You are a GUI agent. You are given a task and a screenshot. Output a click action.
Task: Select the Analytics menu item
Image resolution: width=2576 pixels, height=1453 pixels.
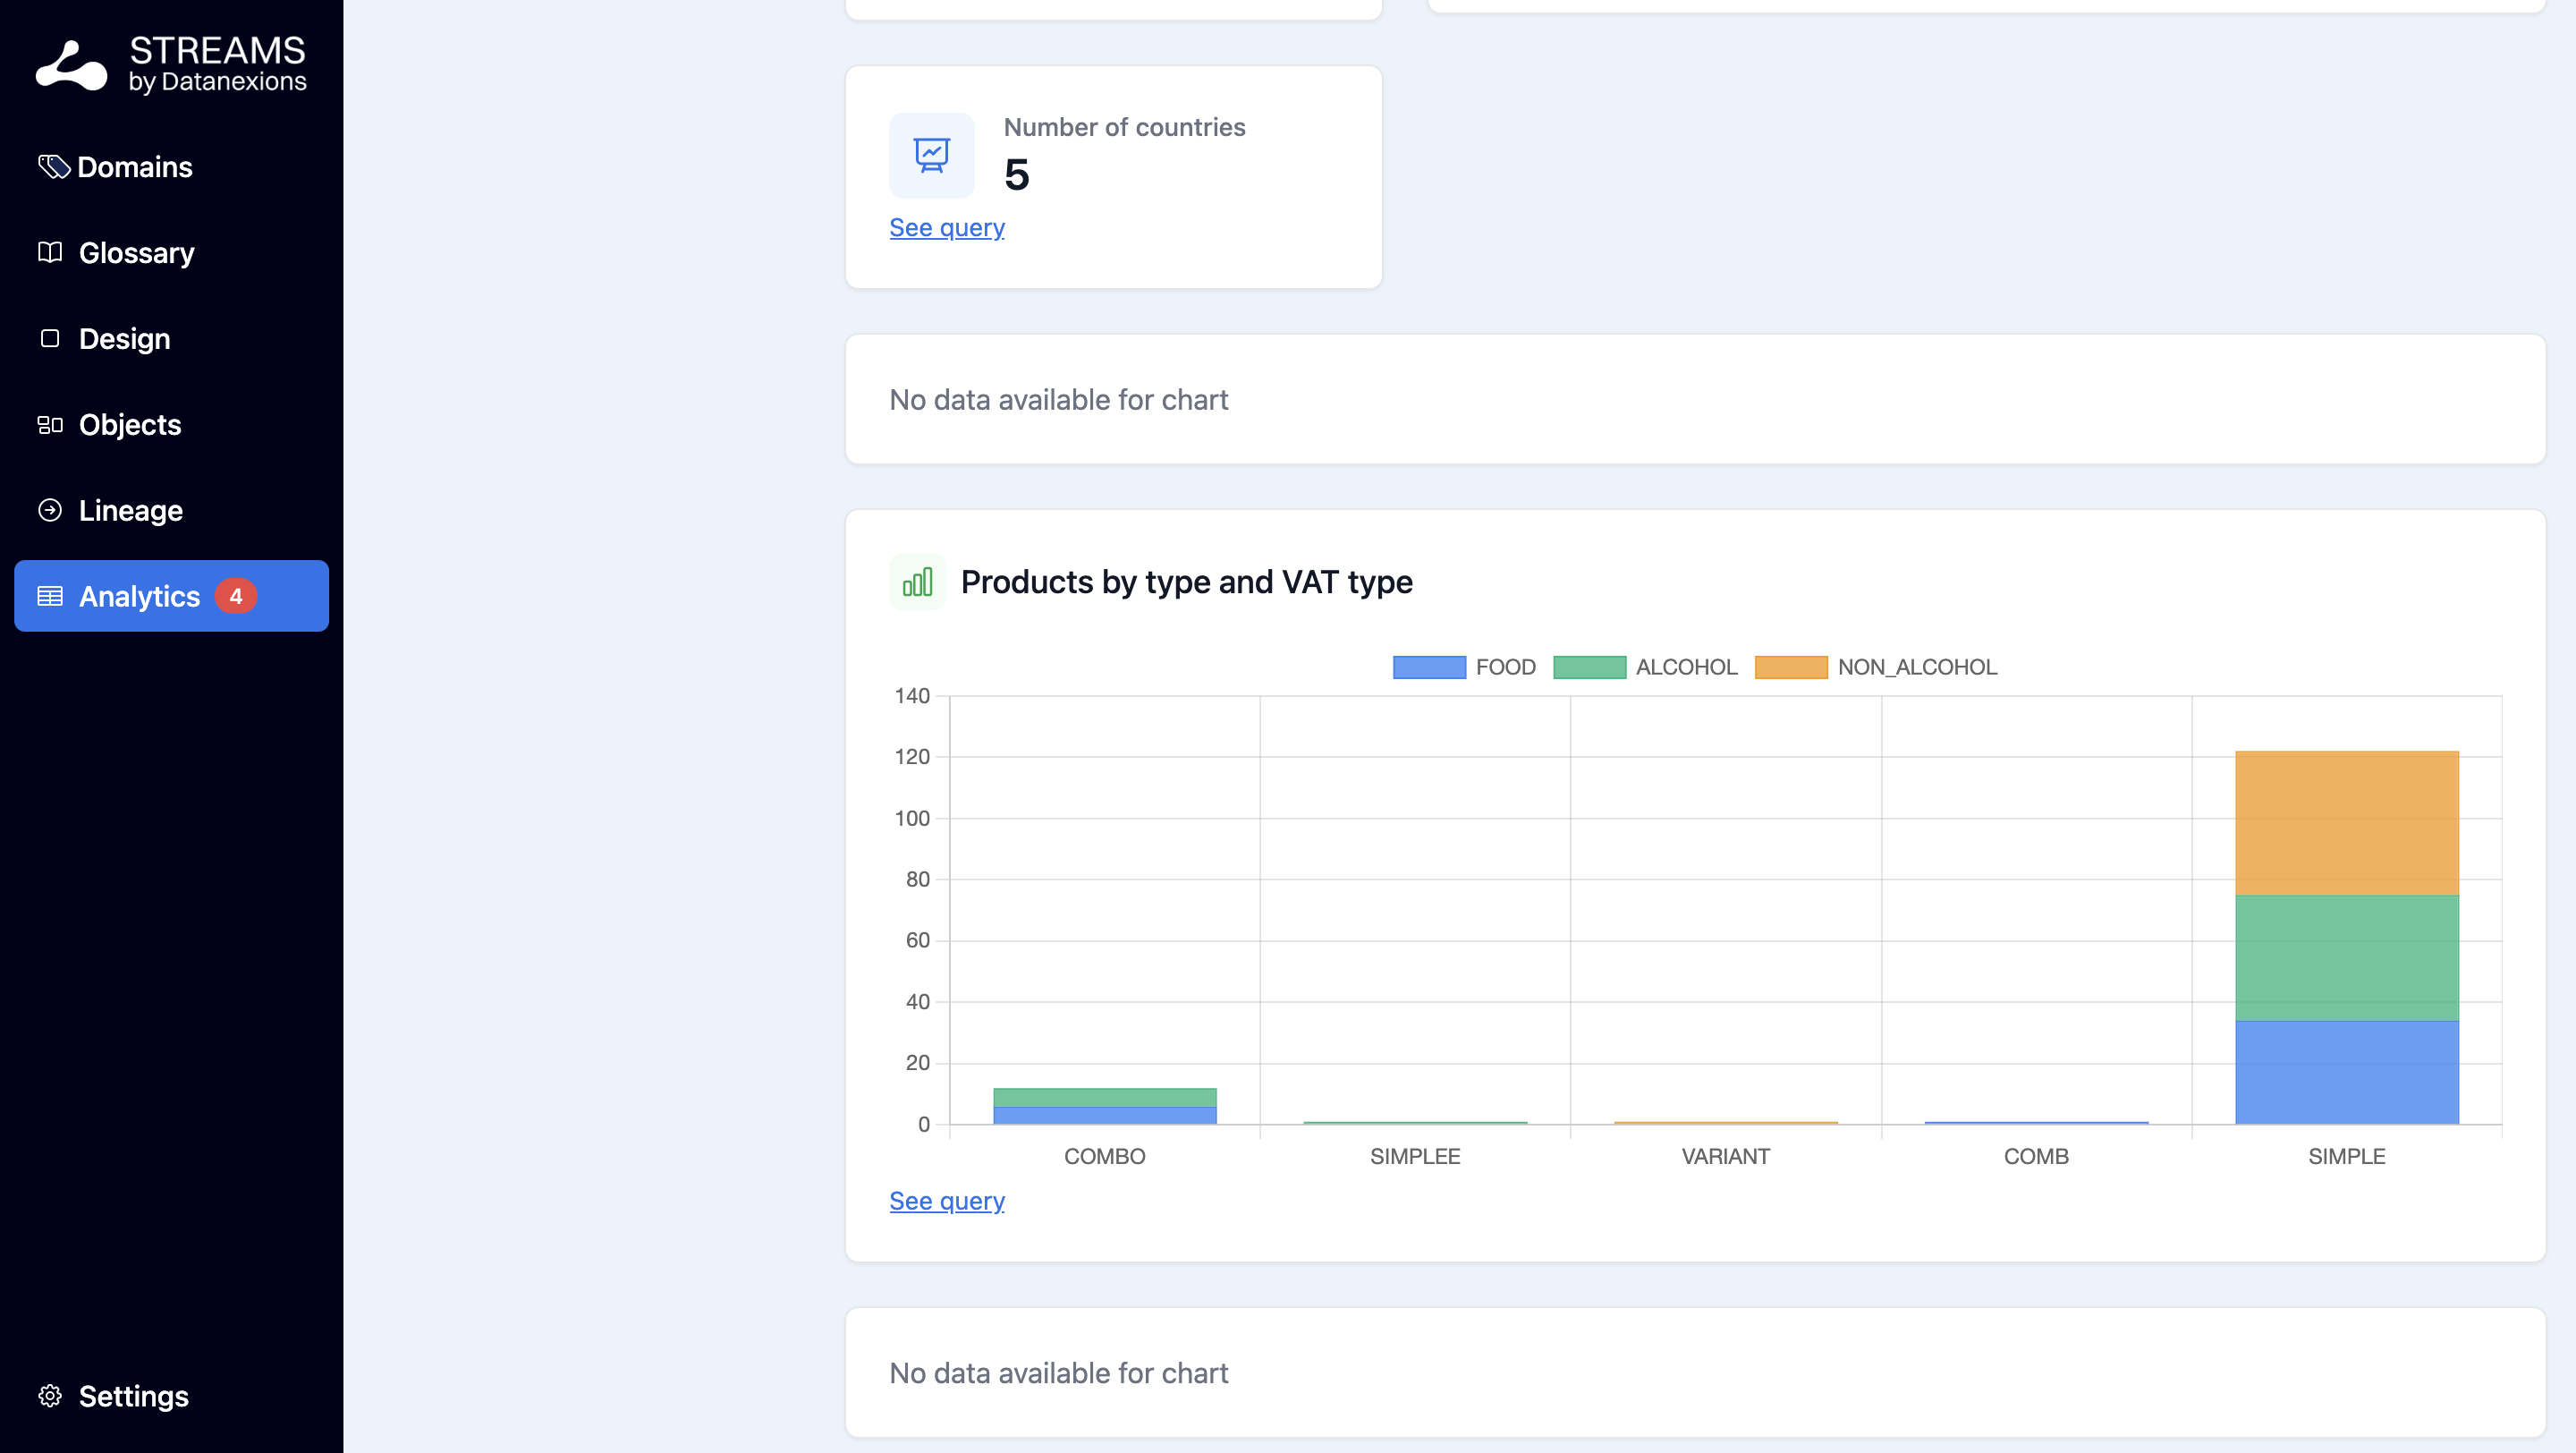pos(139,596)
